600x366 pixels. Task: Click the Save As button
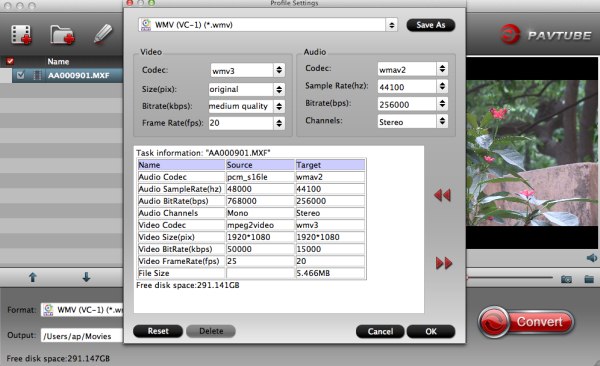click(430, 25)
